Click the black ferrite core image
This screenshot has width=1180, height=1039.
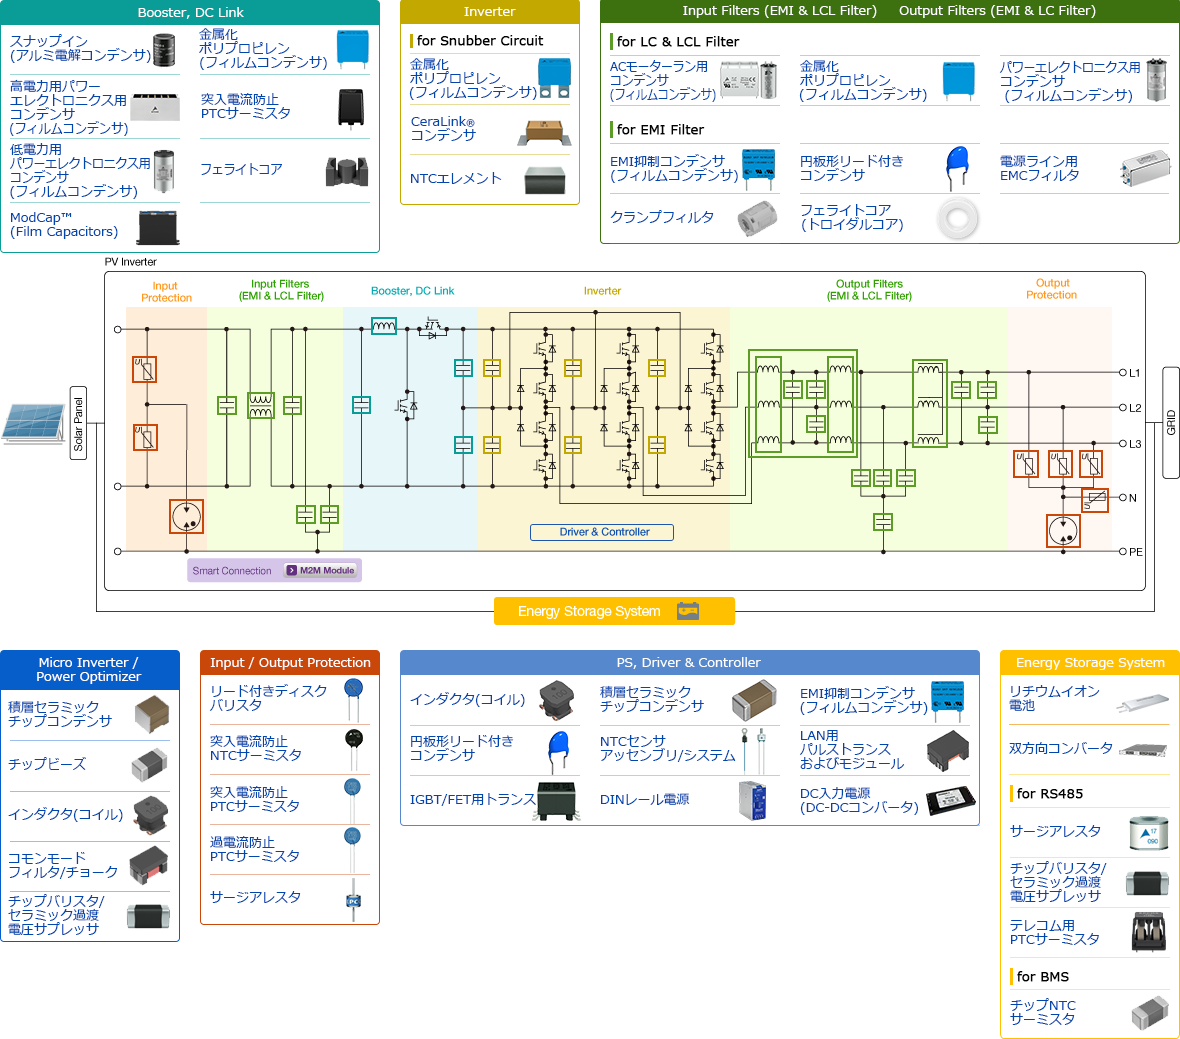click(x=346, y=172)
